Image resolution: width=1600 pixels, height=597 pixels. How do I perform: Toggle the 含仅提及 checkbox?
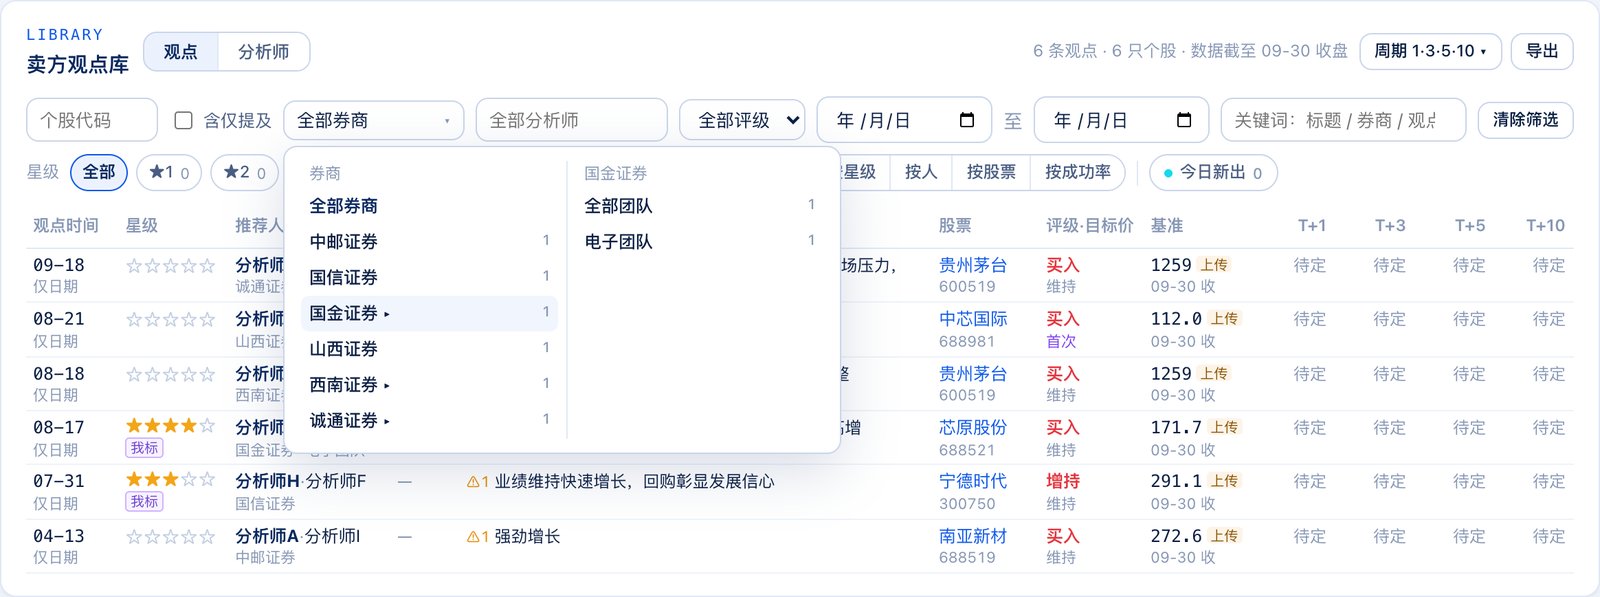(x=184, y=120)
